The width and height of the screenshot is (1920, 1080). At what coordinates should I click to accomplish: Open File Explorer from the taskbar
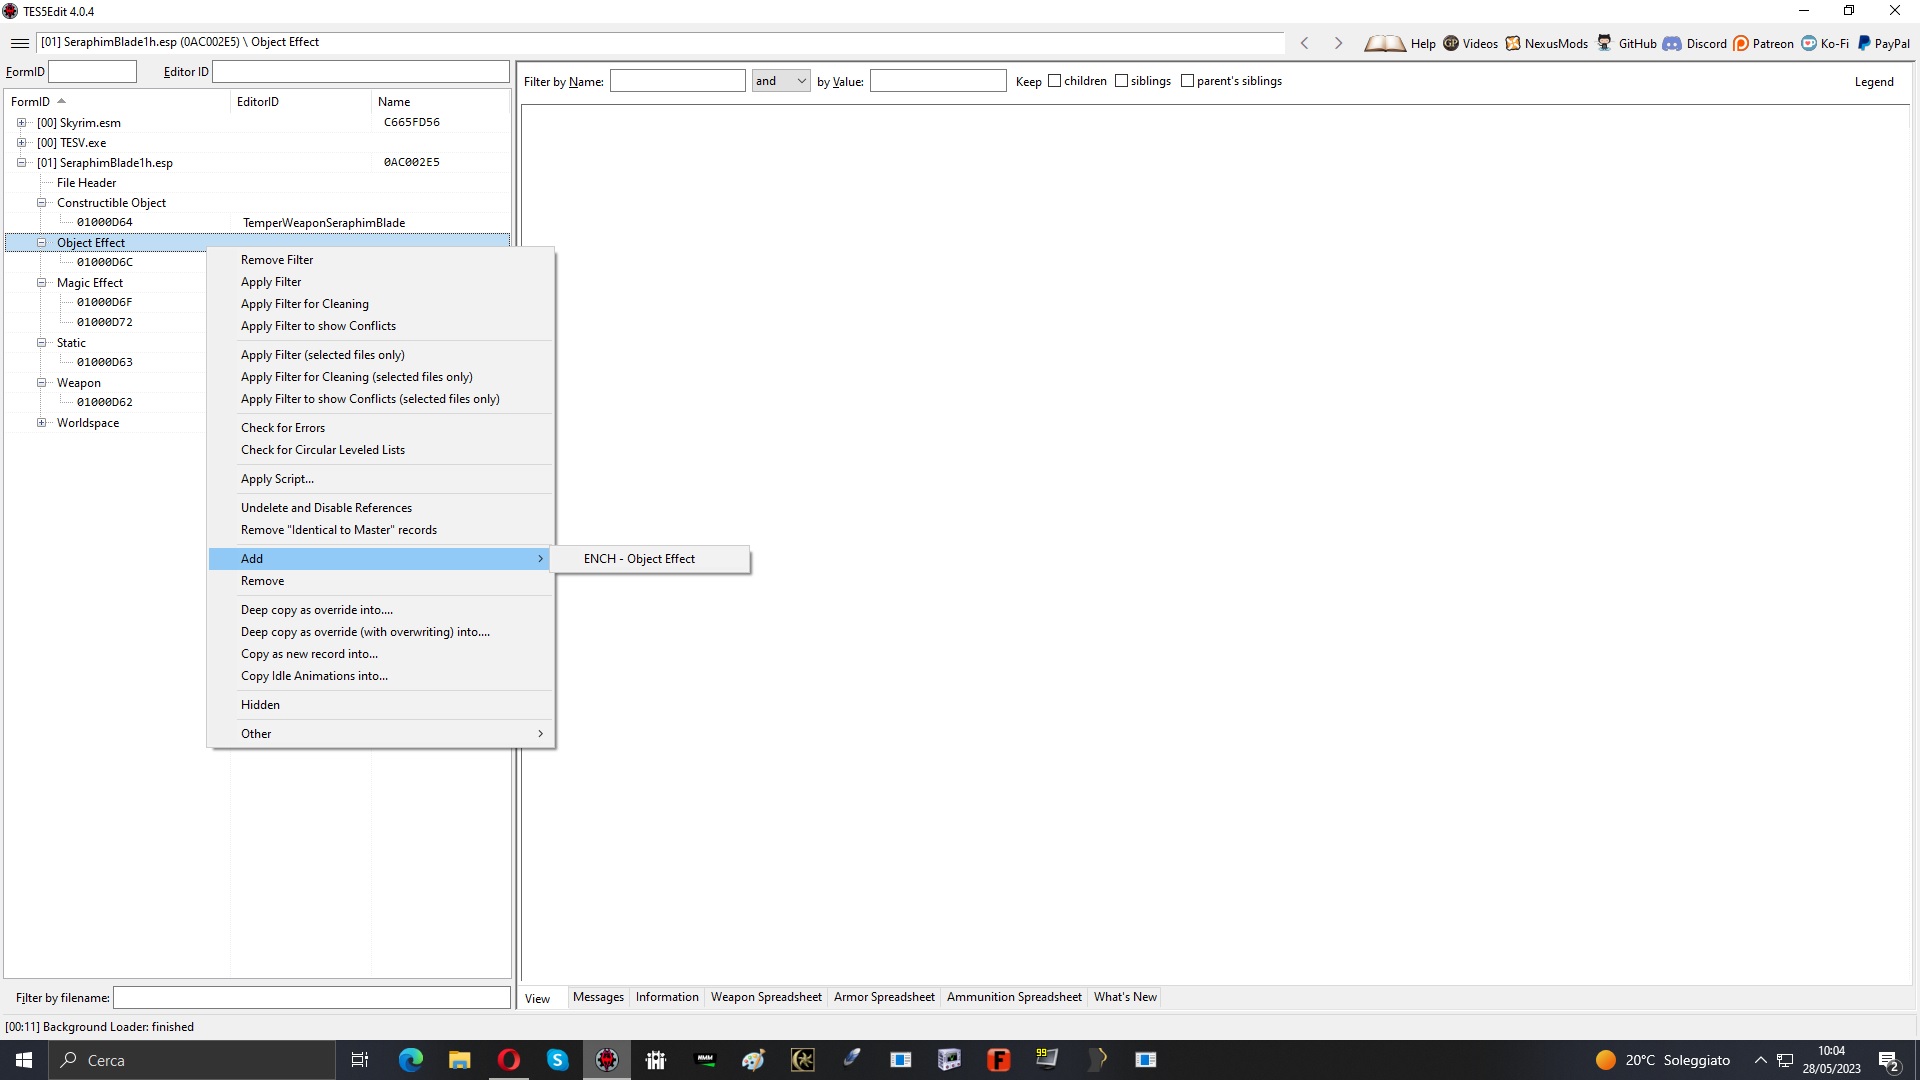[x=459, y=1060]
